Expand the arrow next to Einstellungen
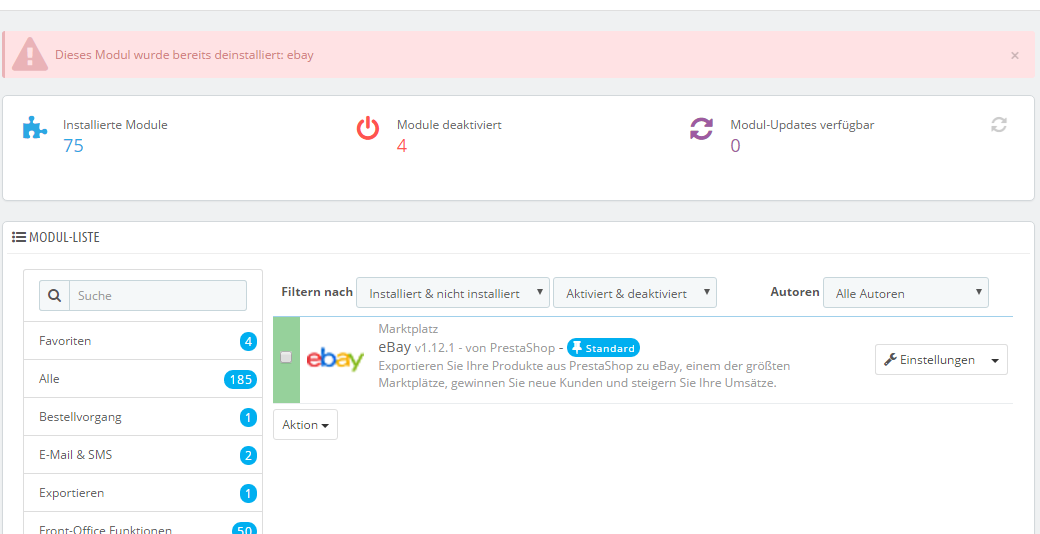Screen dimensions: 1040x534 [995, 360]
